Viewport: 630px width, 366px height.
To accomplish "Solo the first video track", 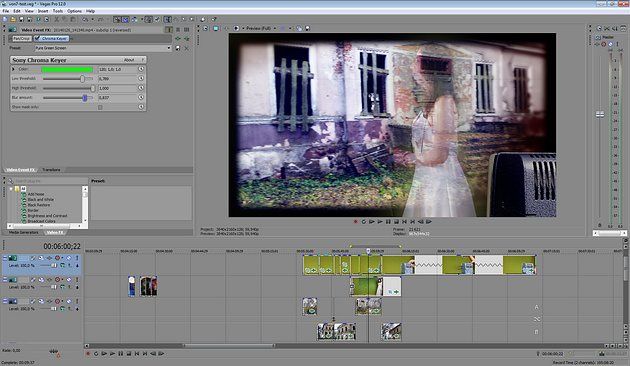I will [x=77, y=258].
